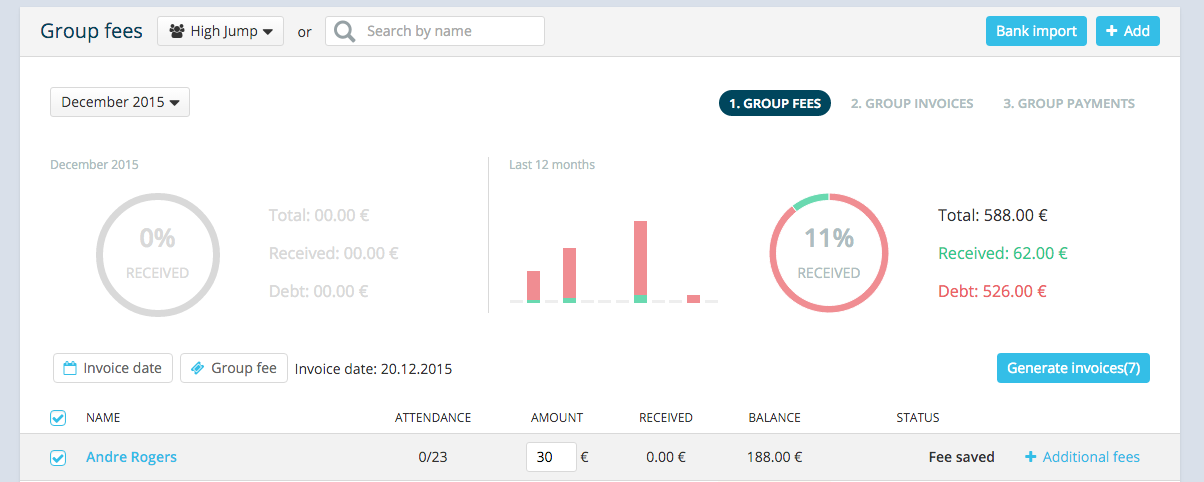Click the AMOUNT column header
The image size is (1204, 482).
click(557, 418)
